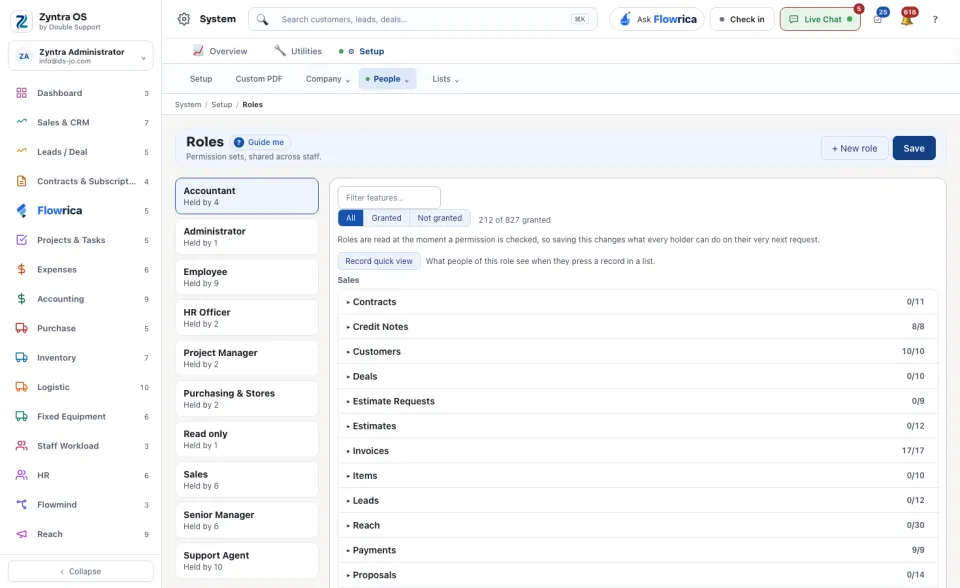This screenshot has height=588, width=960.
Task: Open the System settings gear icon
Action: (184, 19)
